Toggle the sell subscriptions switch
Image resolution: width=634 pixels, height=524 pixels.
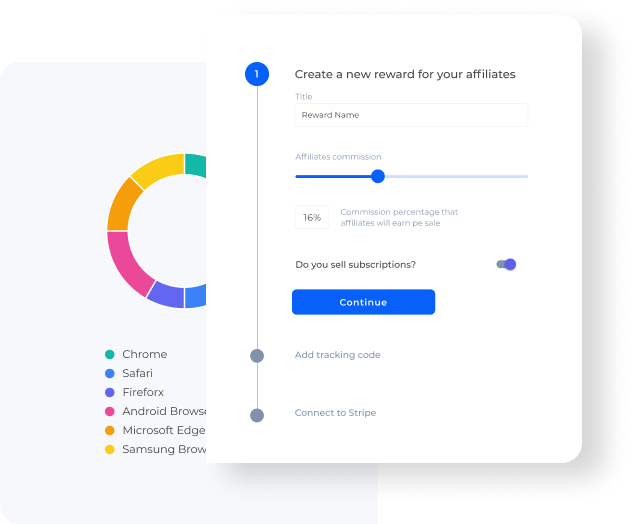506,265
